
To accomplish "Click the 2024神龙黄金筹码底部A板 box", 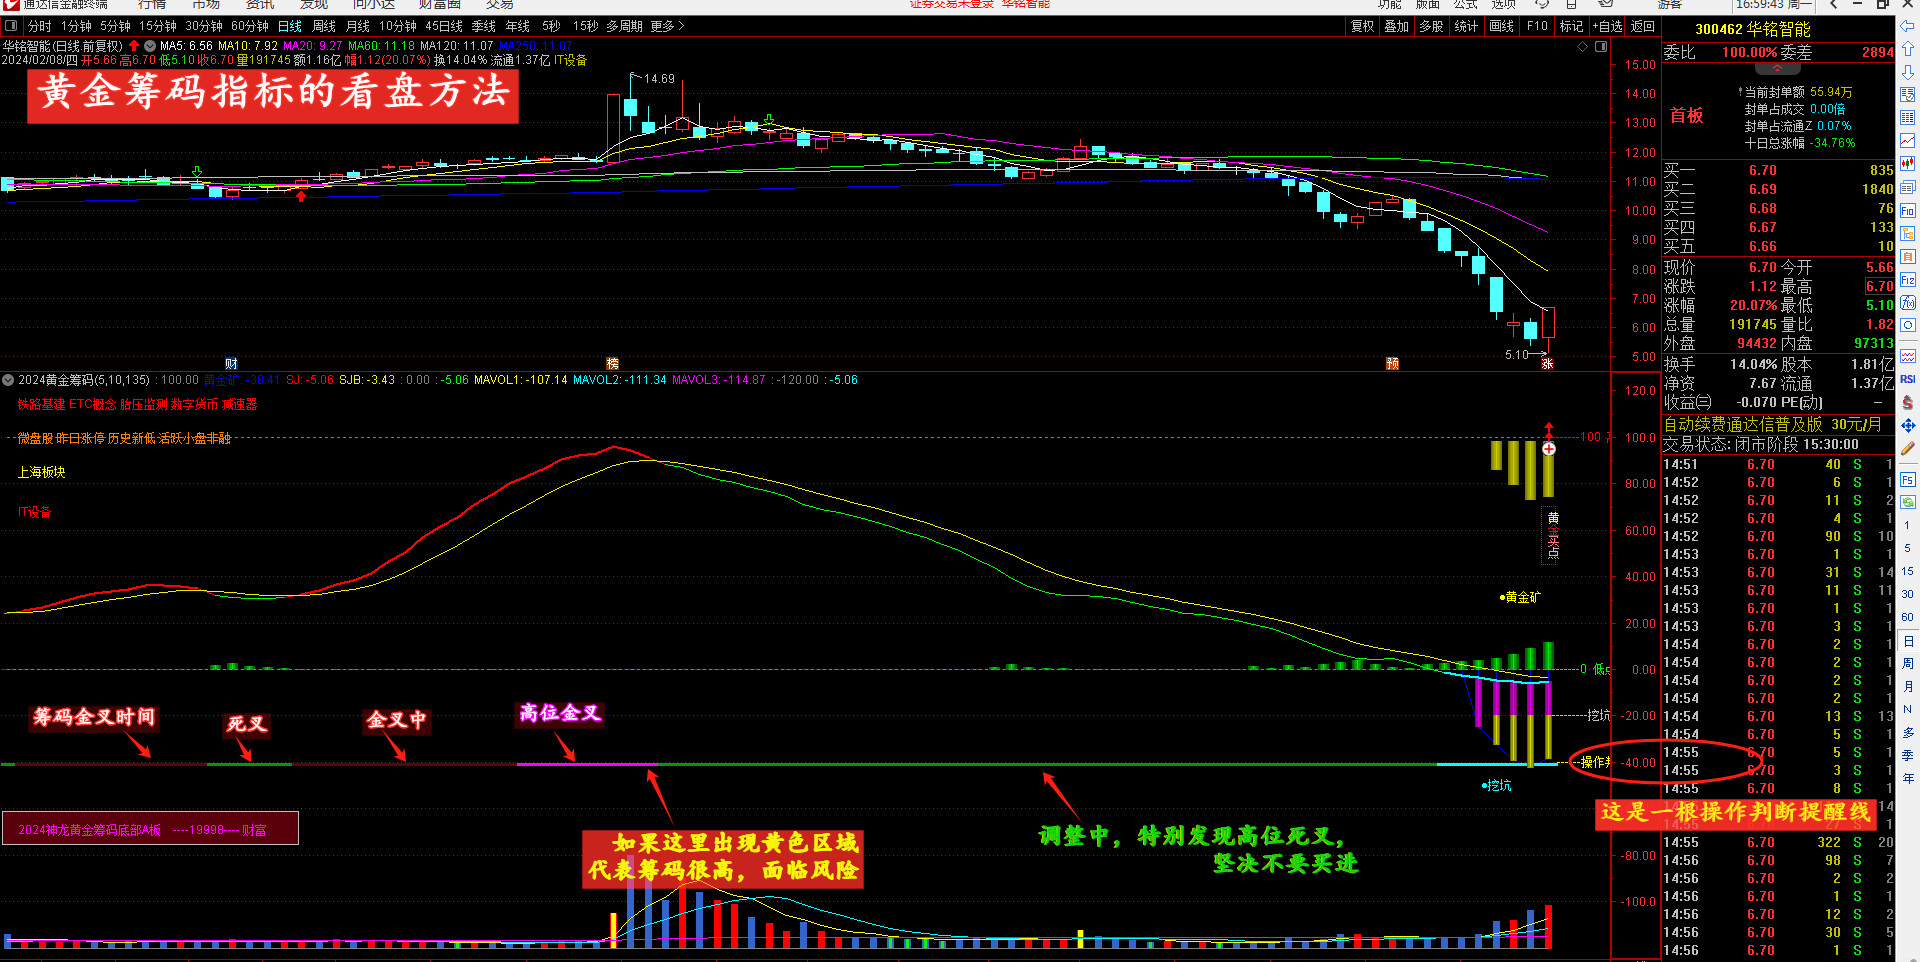I will click(150, 829).
